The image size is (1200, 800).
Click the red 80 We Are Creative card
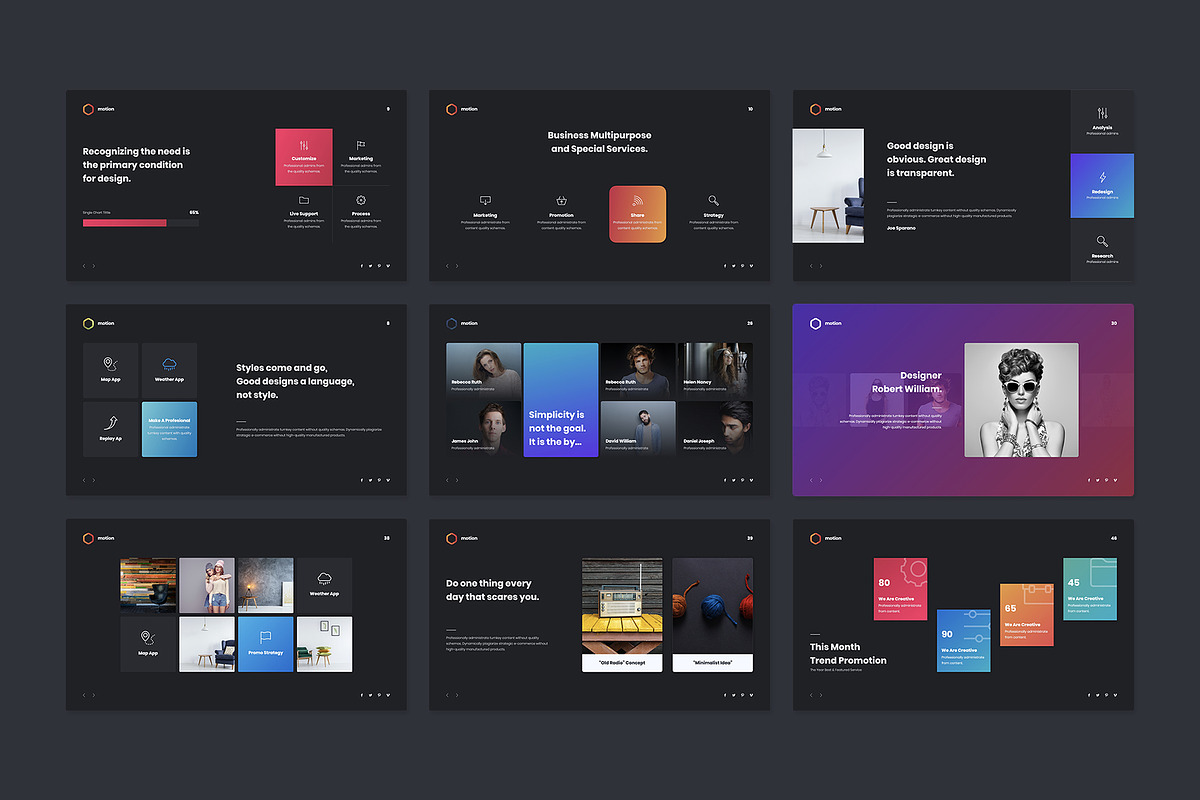coord(900,589)
